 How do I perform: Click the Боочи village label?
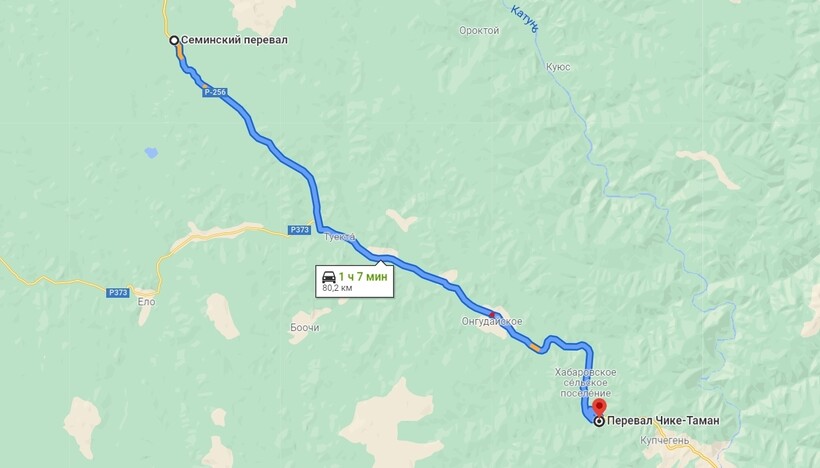tap(305, 327)
